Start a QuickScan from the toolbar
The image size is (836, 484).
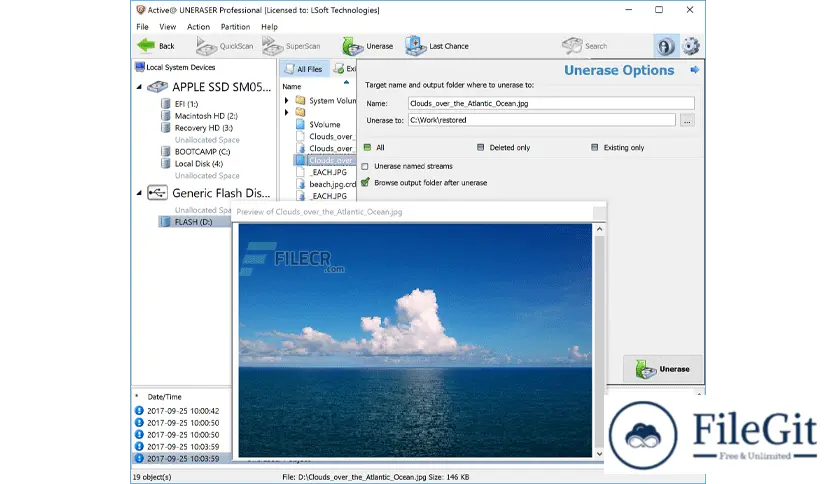(x=224, y=46)
